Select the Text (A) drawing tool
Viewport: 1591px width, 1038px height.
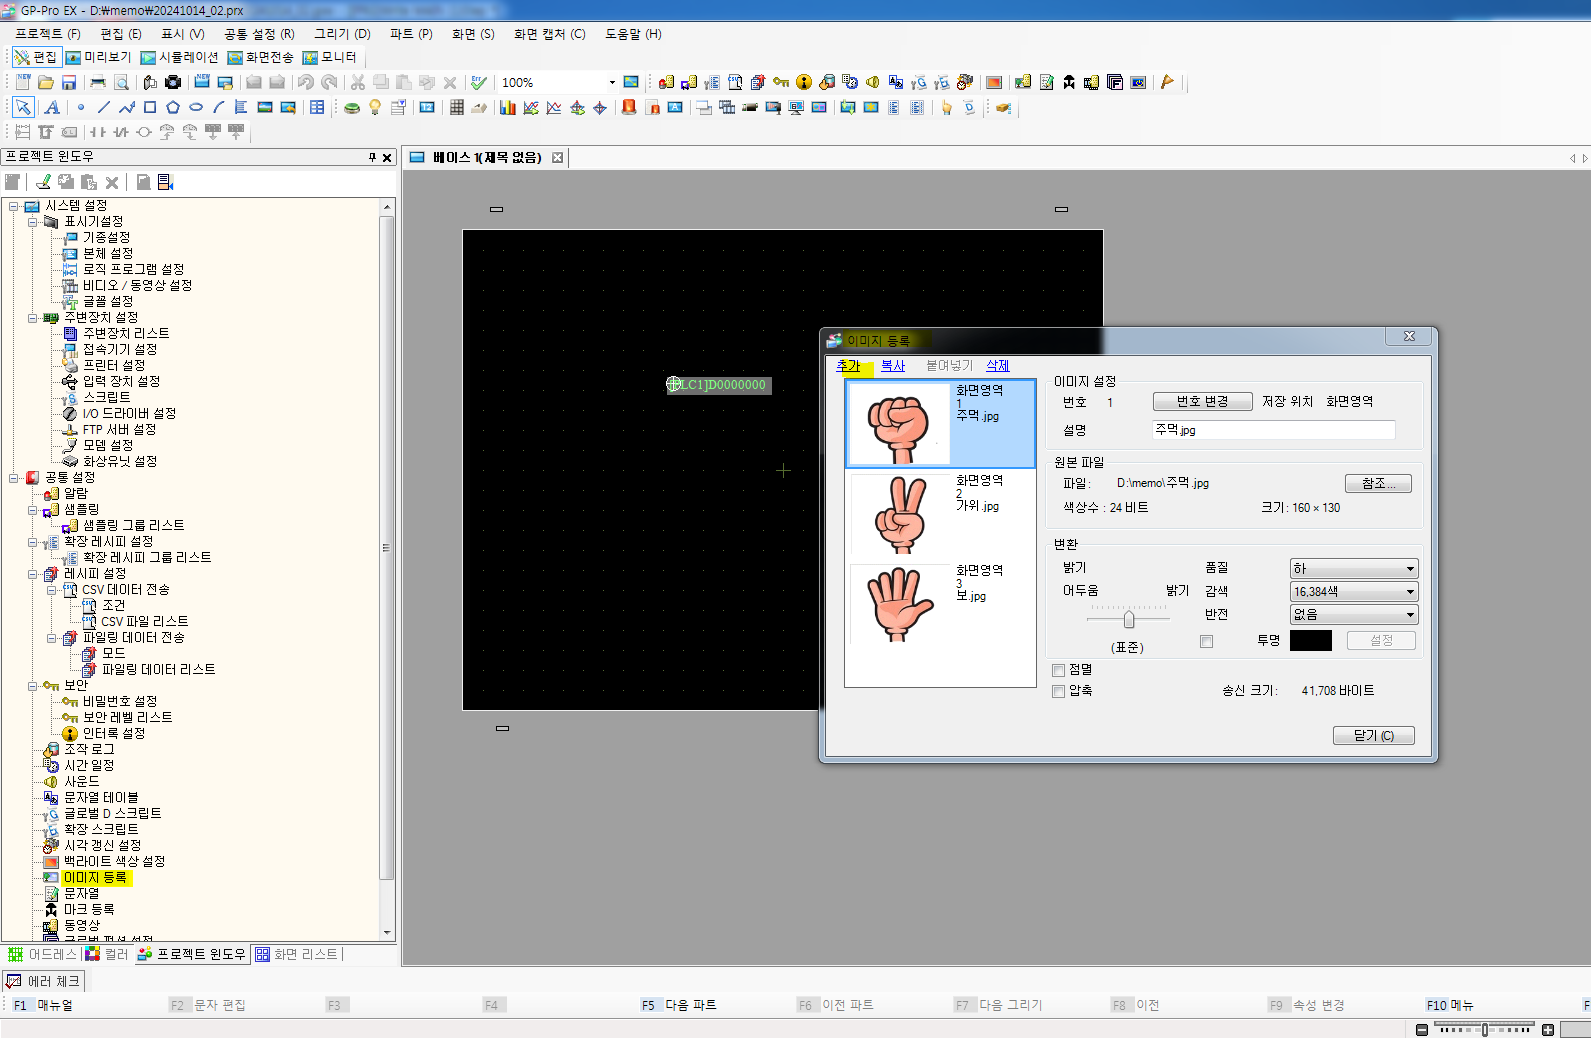[52, 107]
